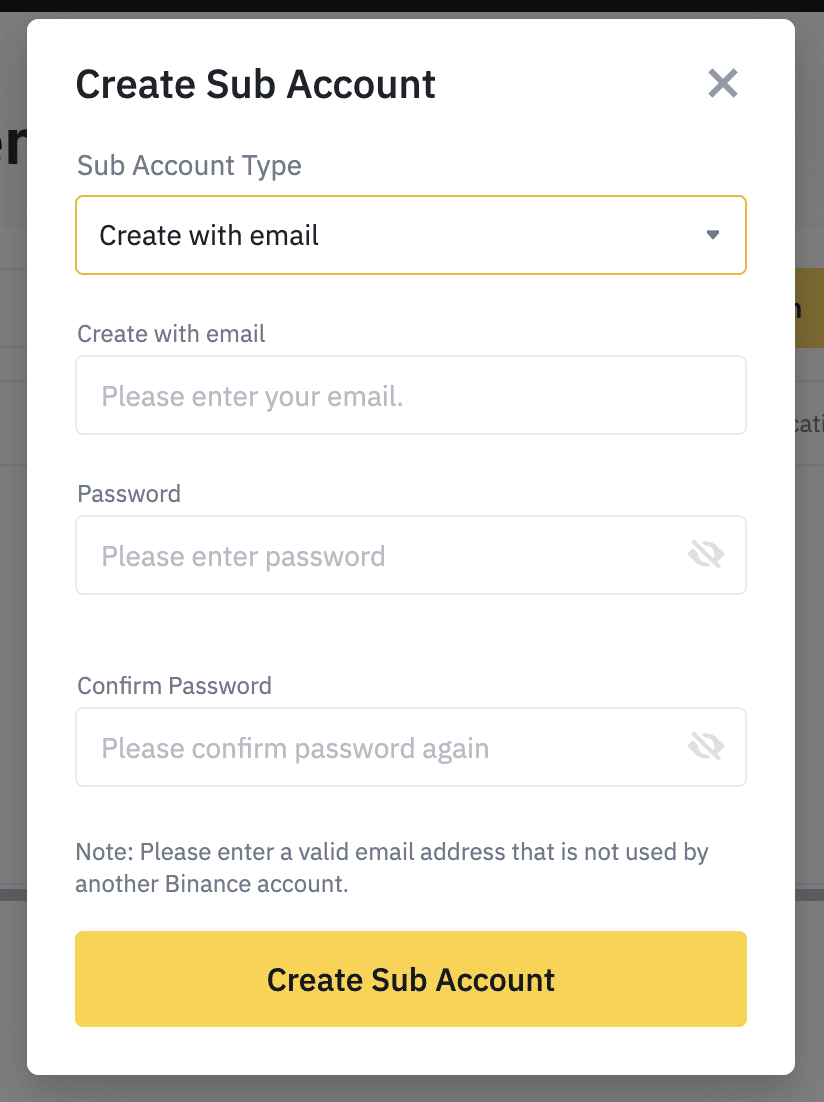Click the partially hidden yellow button behind dialog
The height and width of the screenshot is (1102, 824).
[809, 308]
